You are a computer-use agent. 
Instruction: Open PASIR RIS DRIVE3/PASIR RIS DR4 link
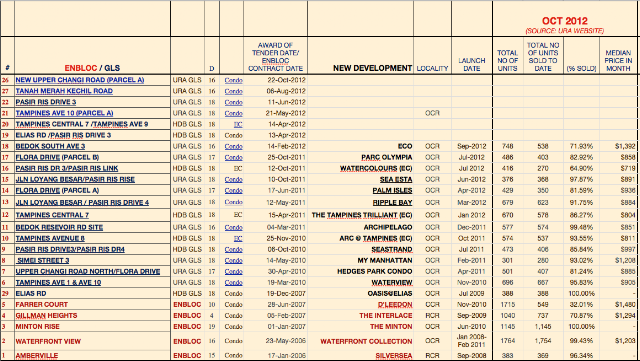click(70, 250)
